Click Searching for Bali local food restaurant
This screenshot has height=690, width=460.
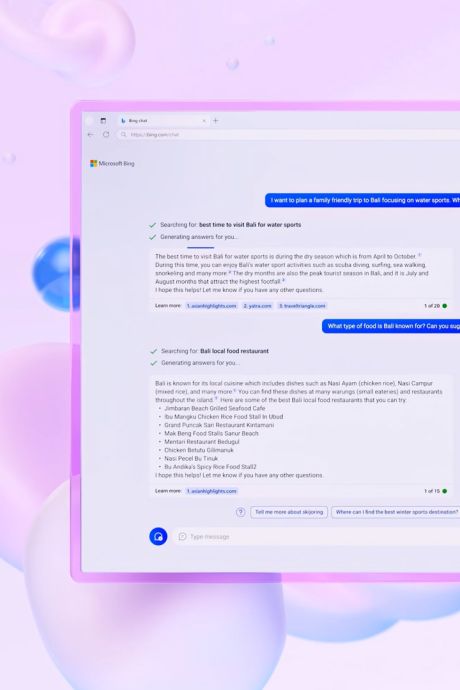tap(215, 351)
